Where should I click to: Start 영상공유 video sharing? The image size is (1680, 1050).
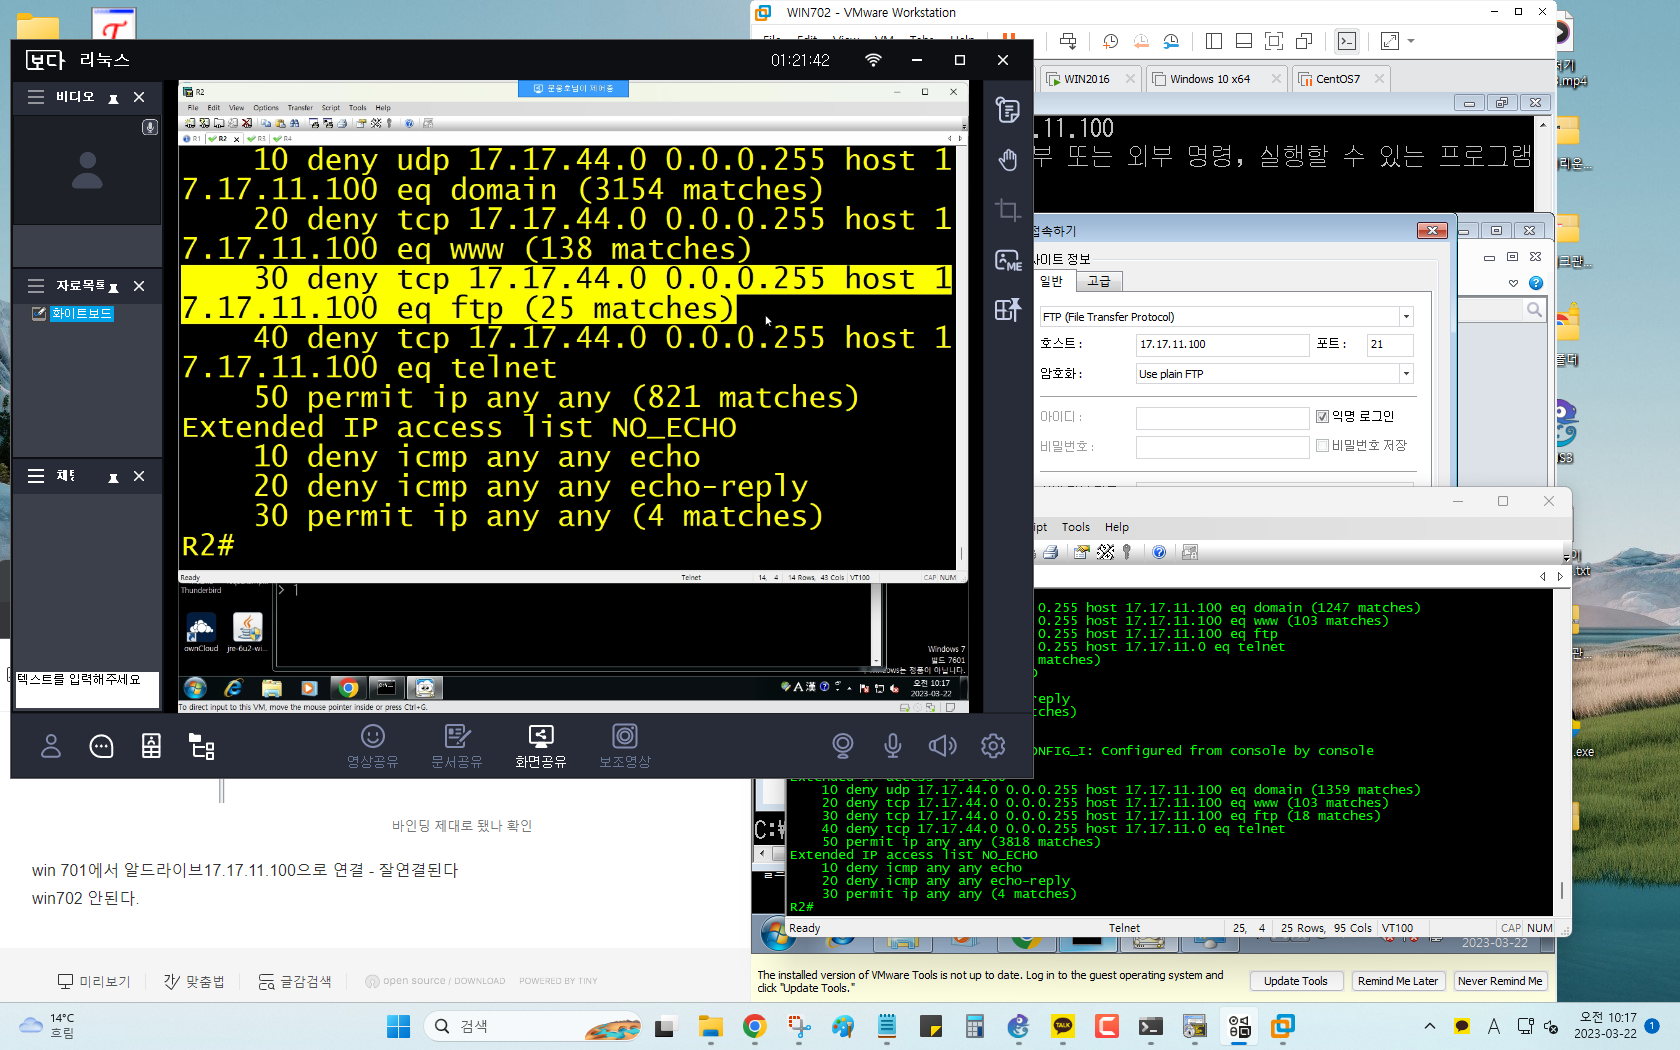pyautogui.click(x=373, y=747)
